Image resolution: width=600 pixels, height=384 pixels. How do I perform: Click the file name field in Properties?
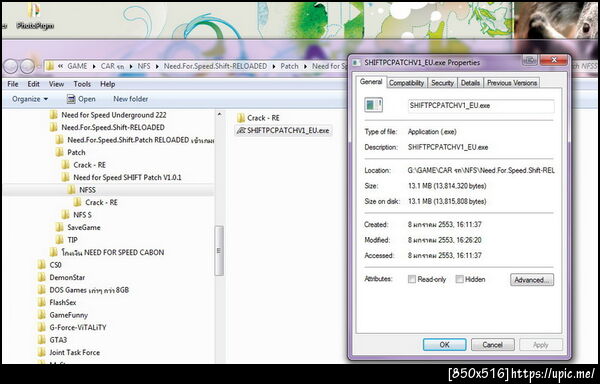tap(481, 106)
